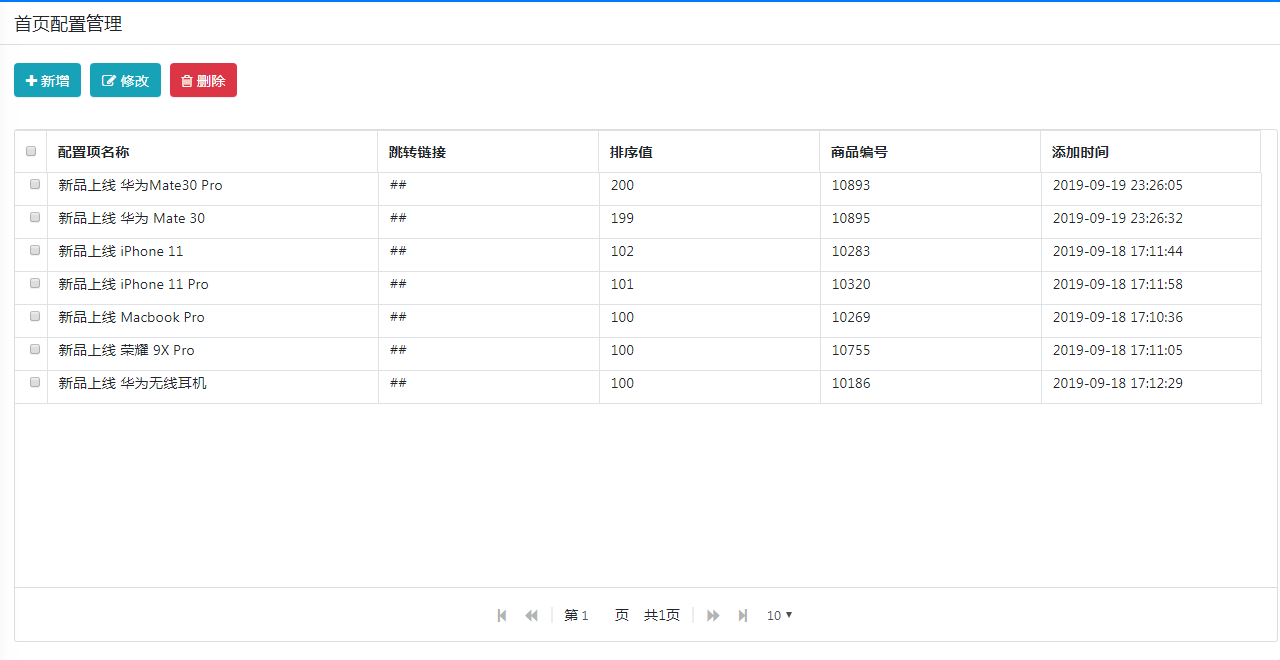The width and height of the screenshot is (1280, 660).
Task: Sort by 添加时间 column header
Action: pyautogui.click(x=1150, y=152)
